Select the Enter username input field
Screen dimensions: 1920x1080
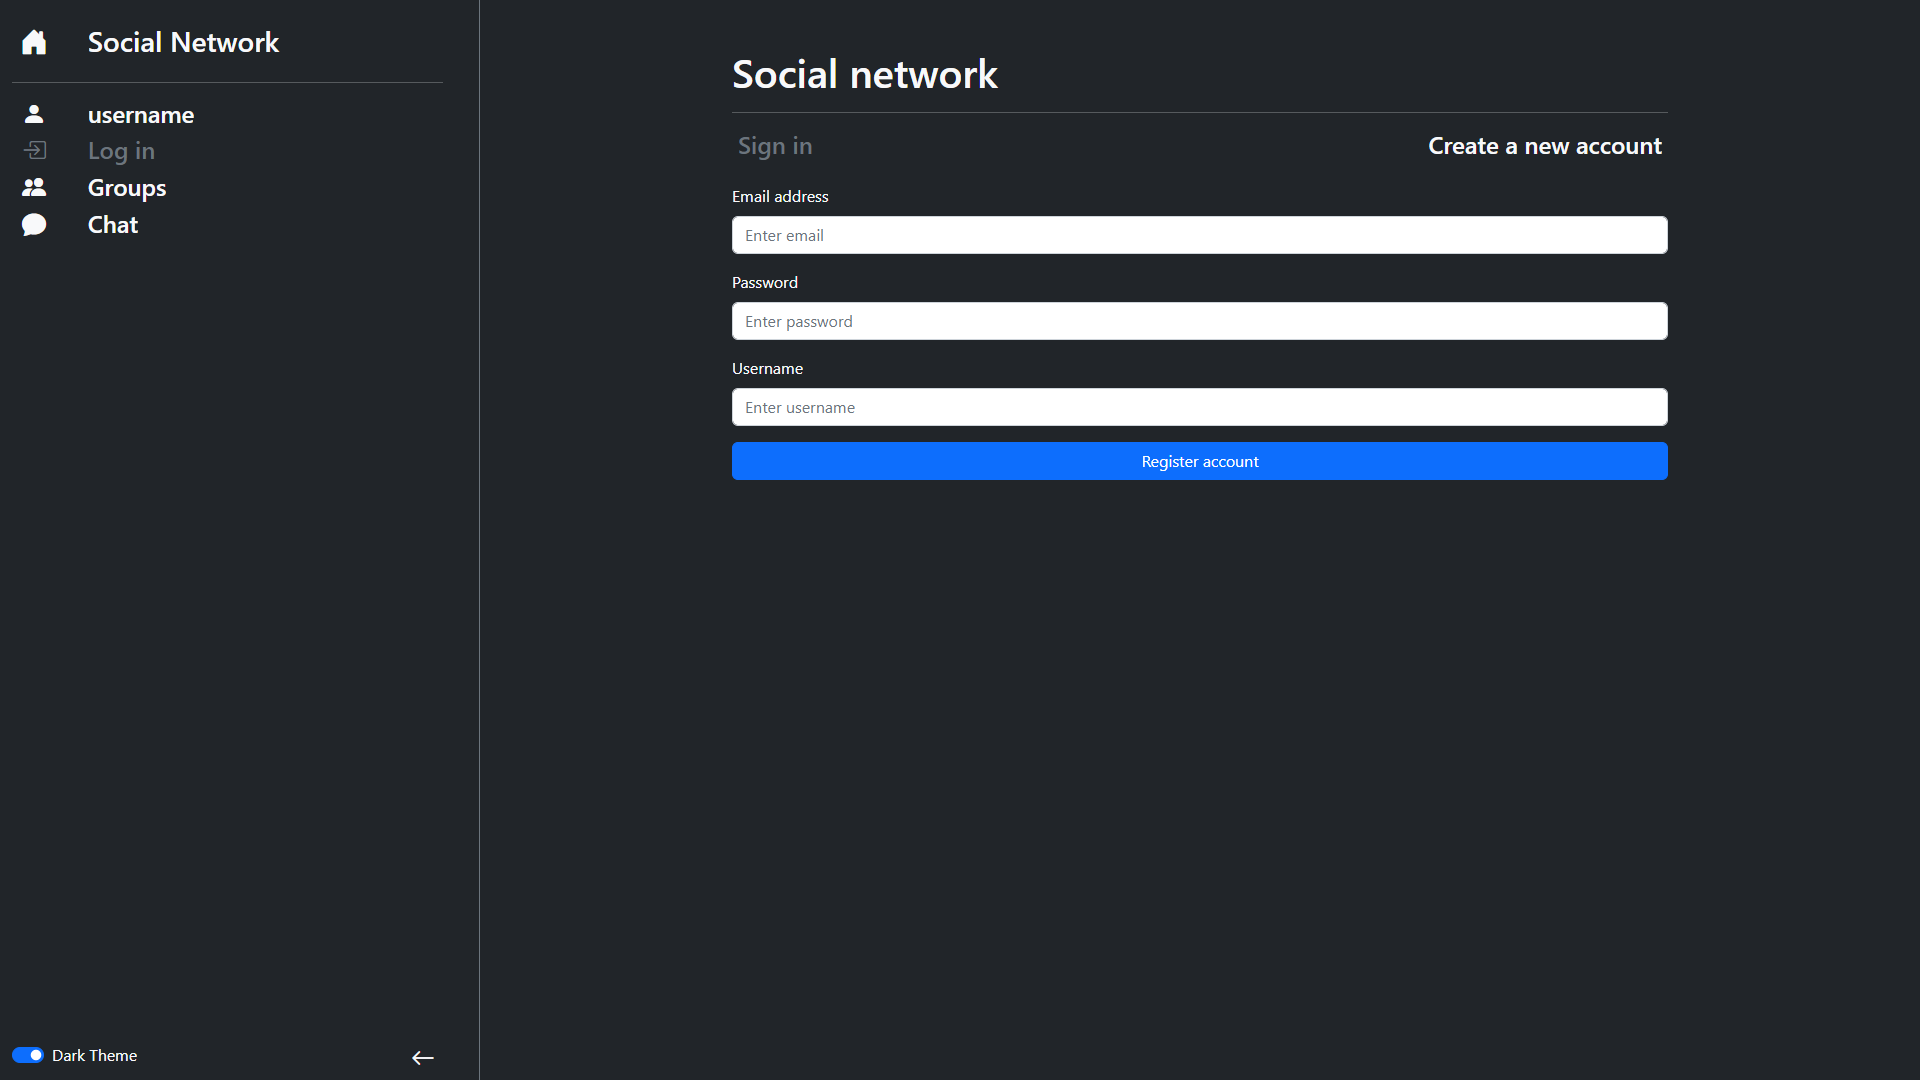point(1199,407)
